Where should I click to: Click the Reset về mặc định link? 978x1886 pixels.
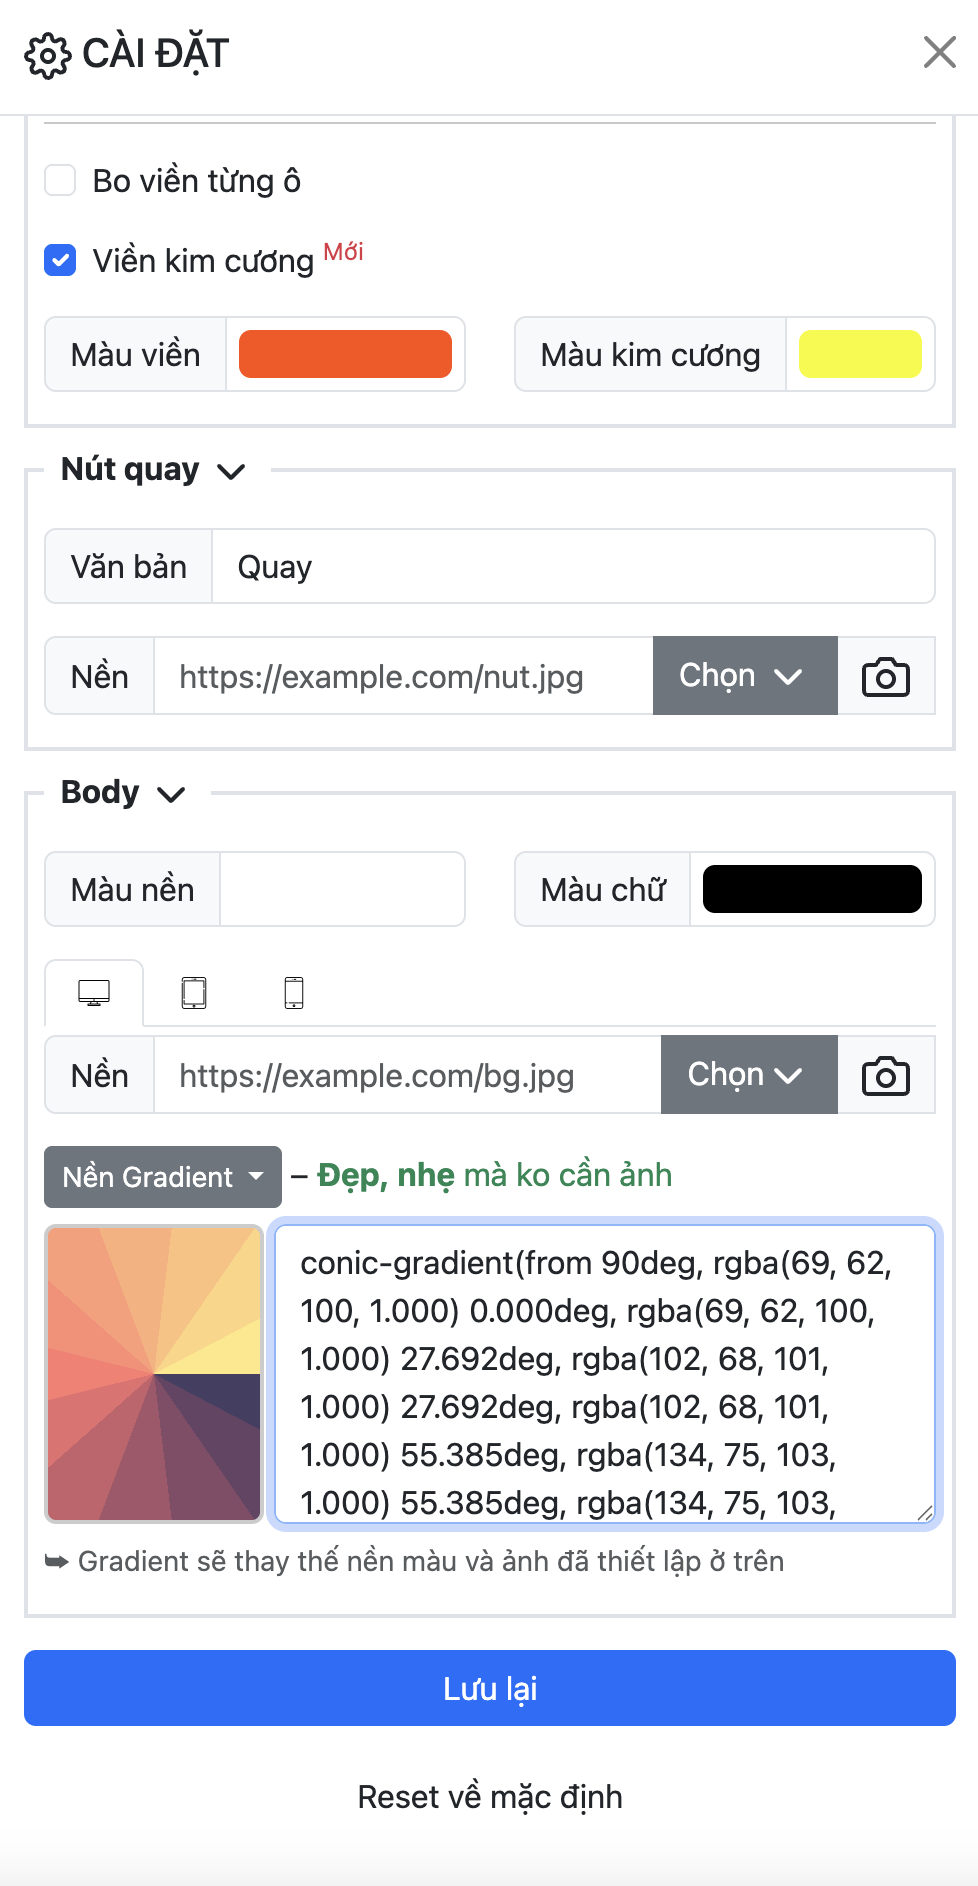point(490,1797)
